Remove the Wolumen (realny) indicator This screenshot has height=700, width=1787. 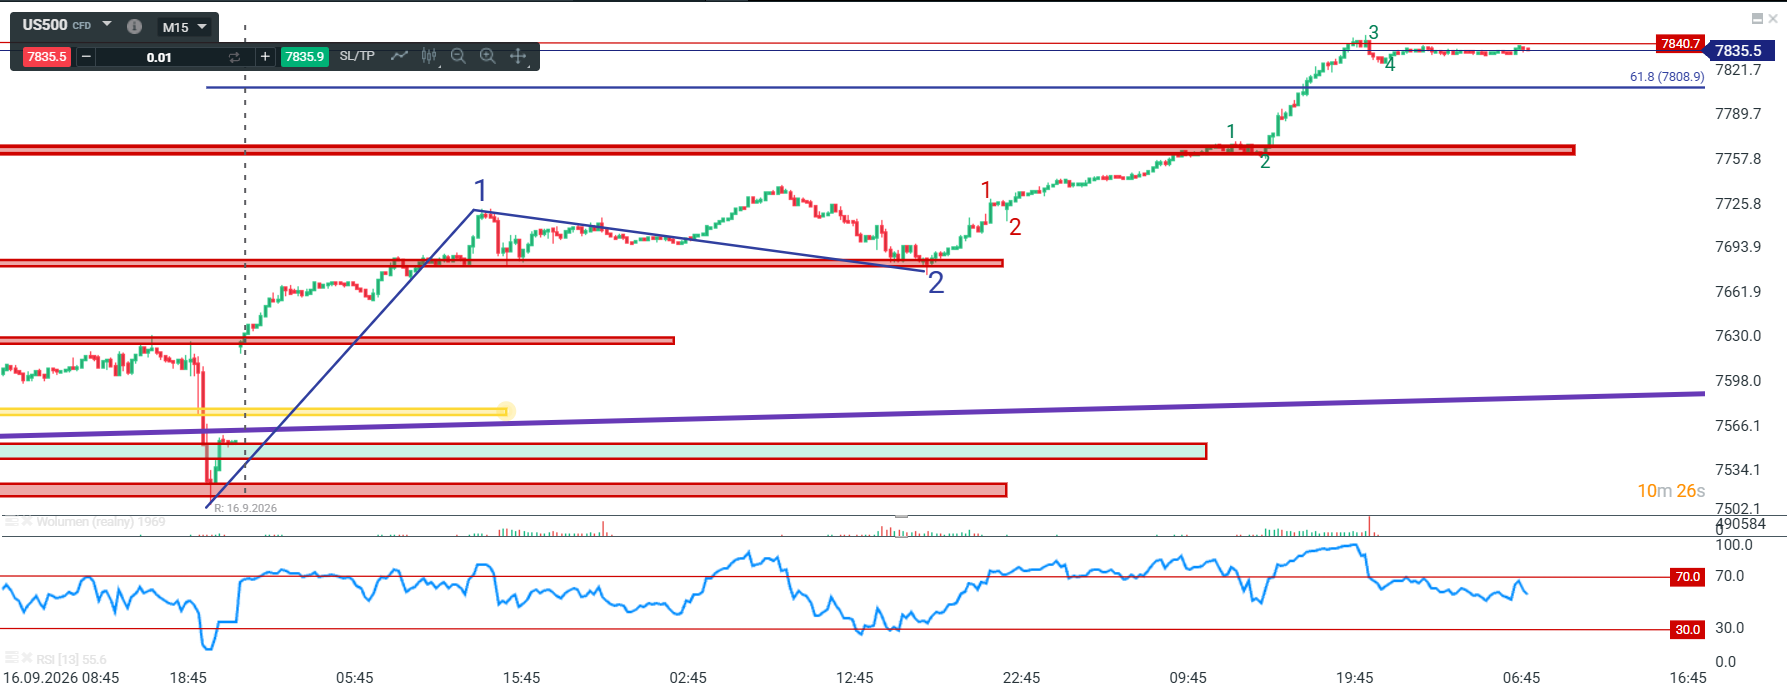(x=27, y=521)
